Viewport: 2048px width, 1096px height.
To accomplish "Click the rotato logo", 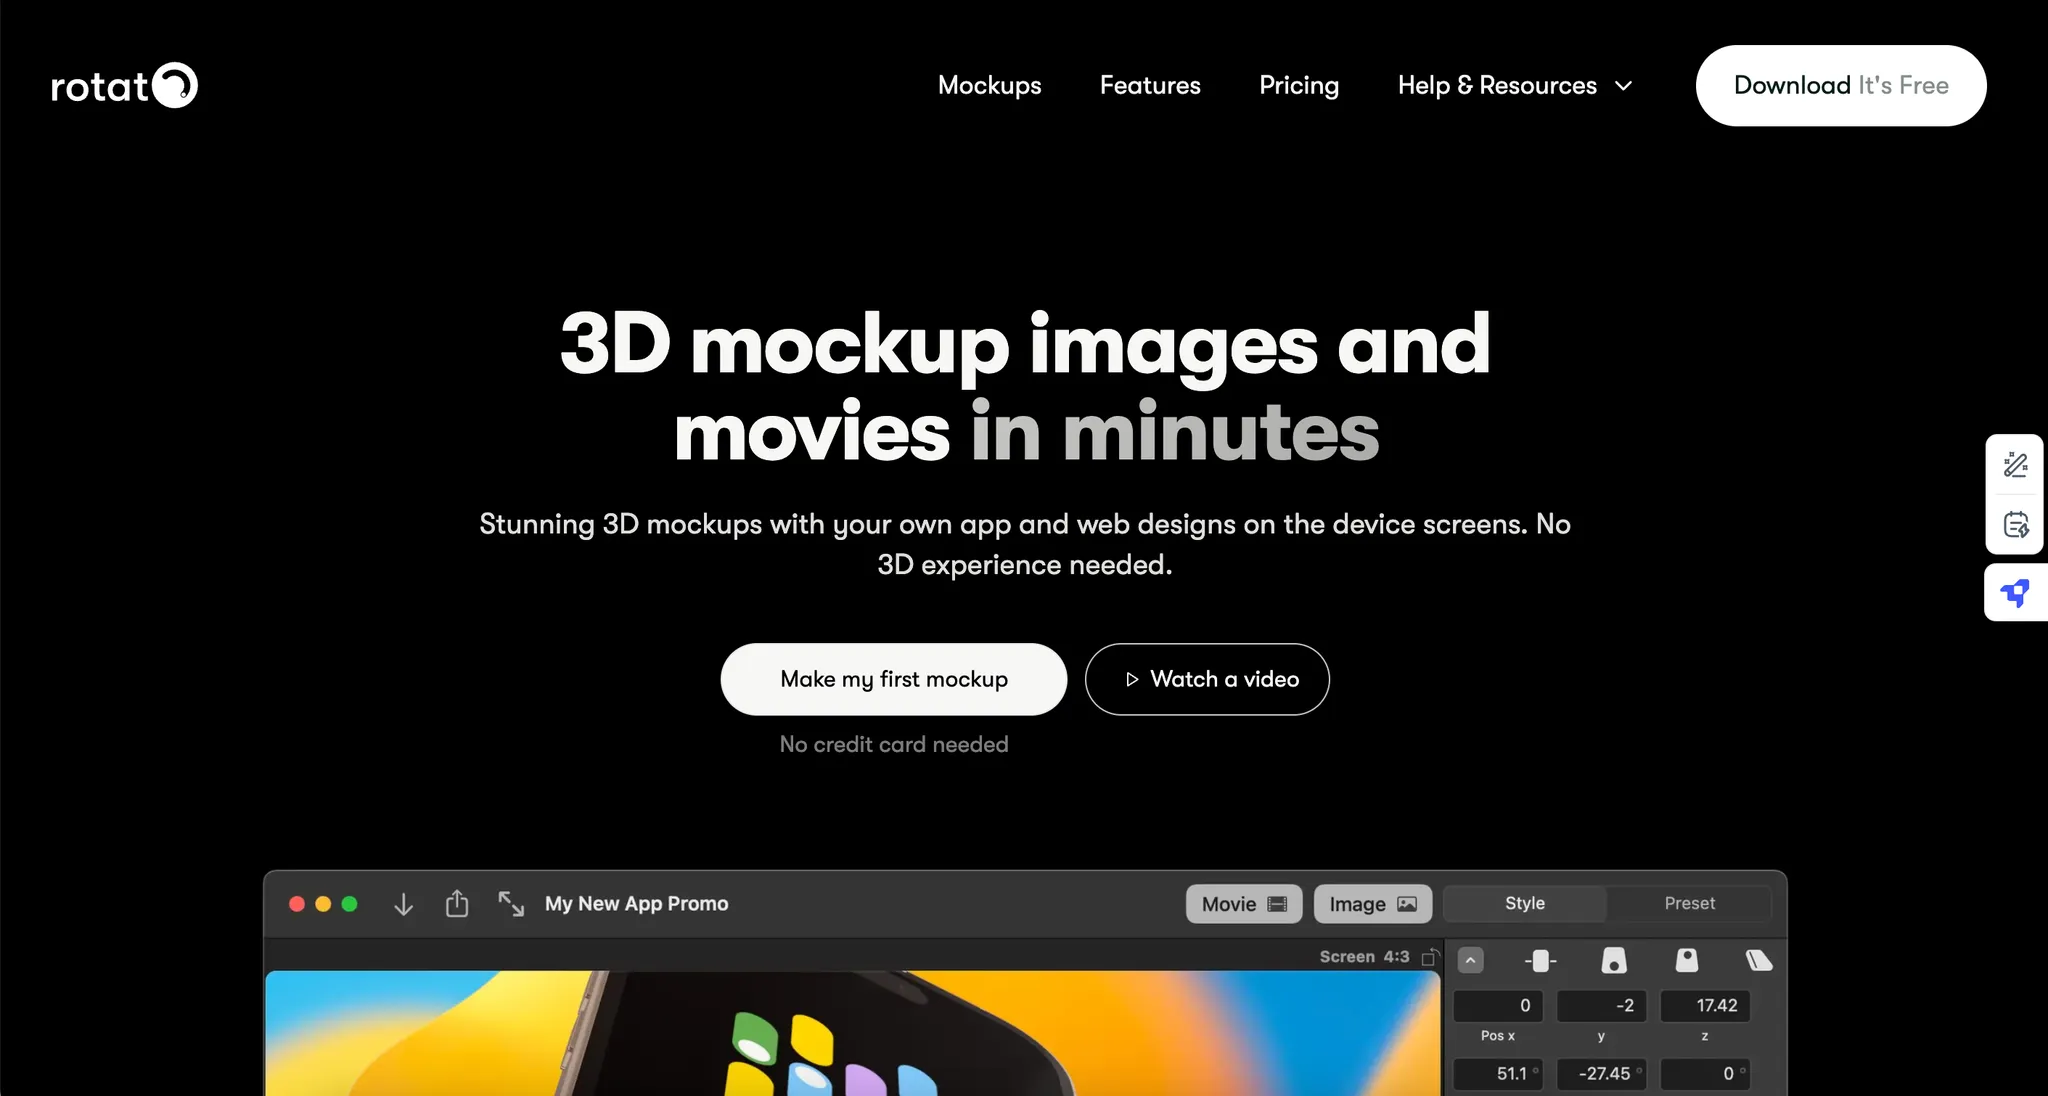I will point(124,86).
